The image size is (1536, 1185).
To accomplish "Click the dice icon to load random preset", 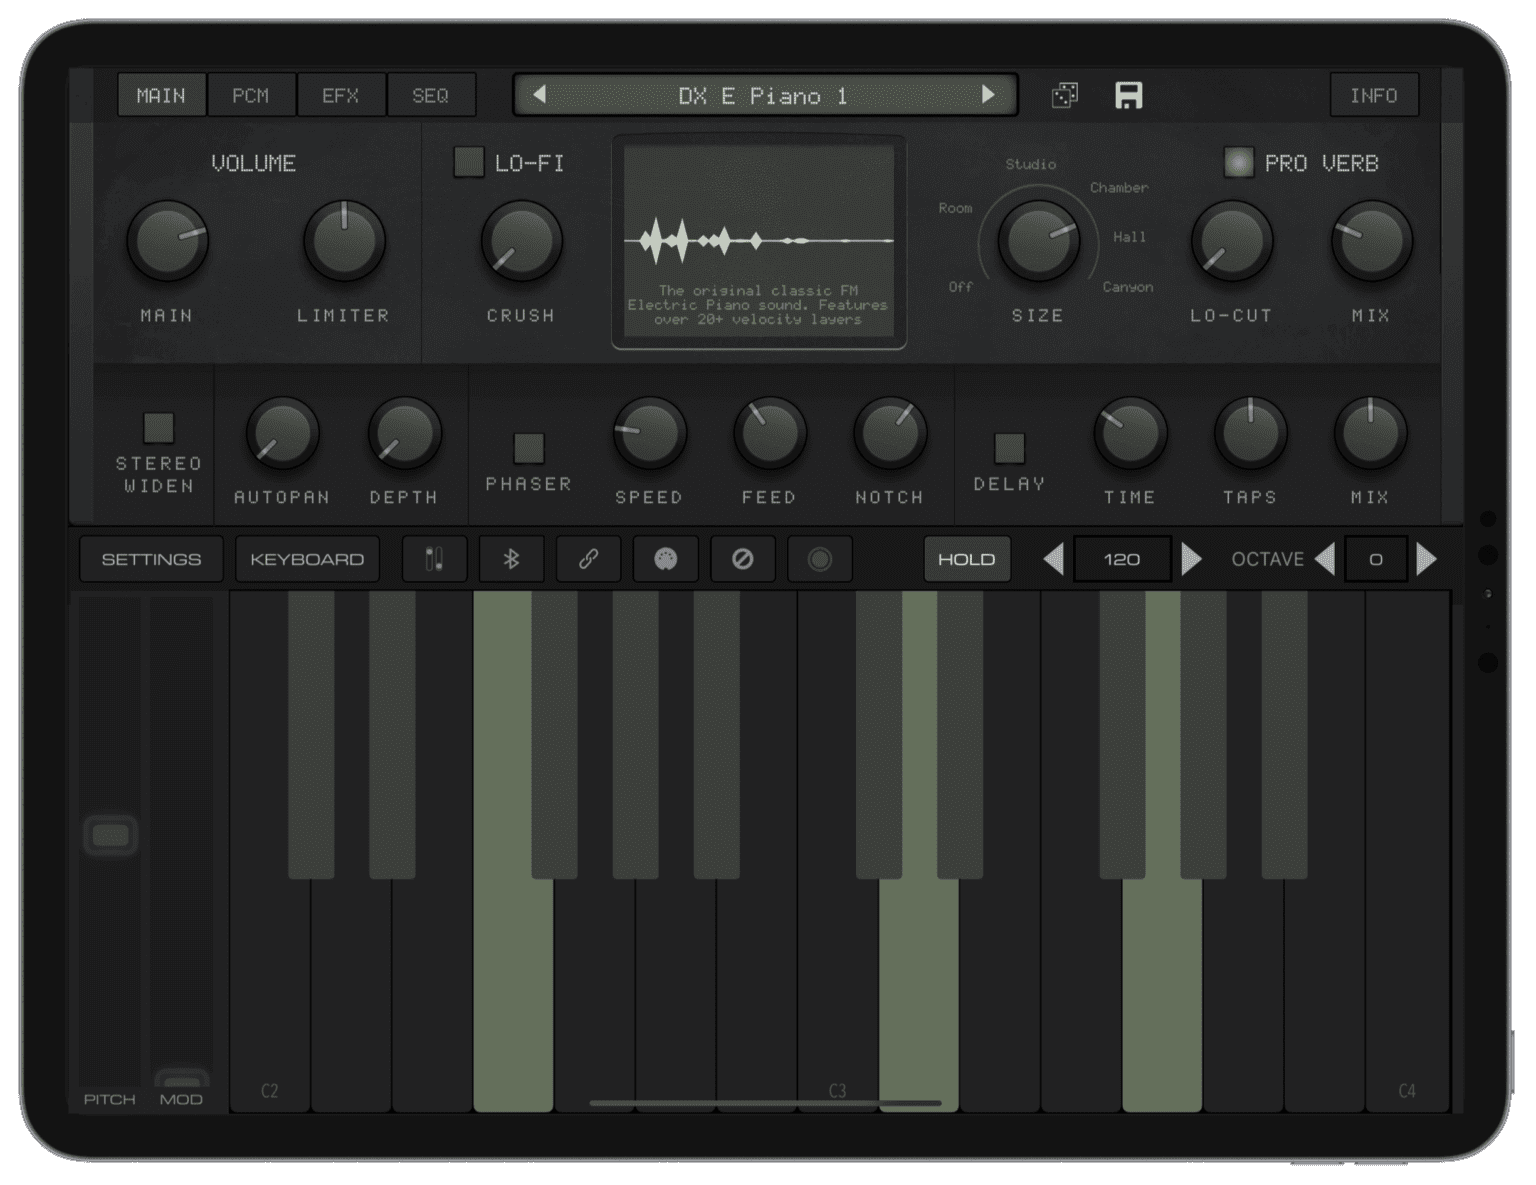I will (1064, 95).
